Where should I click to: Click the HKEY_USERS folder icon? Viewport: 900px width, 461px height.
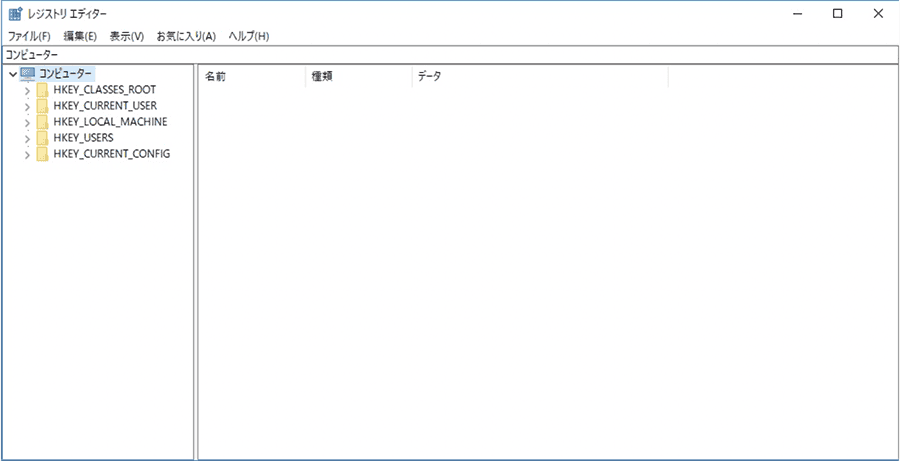(42, 138)
